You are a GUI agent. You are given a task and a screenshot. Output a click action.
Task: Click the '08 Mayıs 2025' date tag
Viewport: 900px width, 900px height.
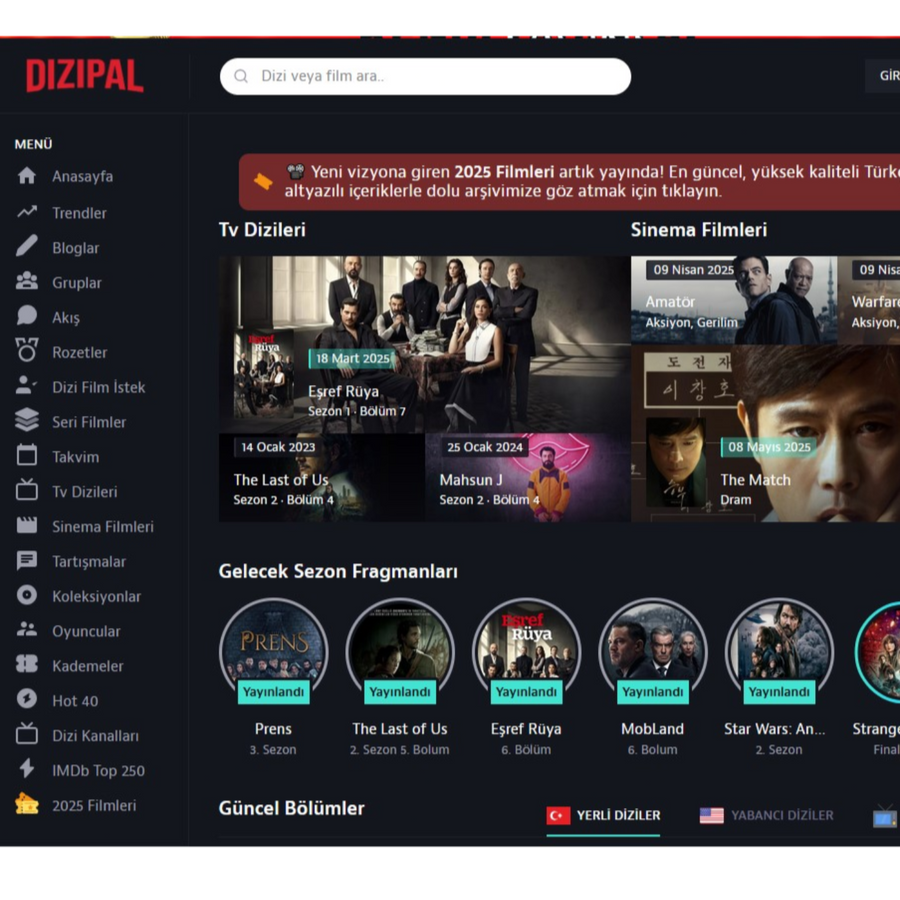coord(769,447)
